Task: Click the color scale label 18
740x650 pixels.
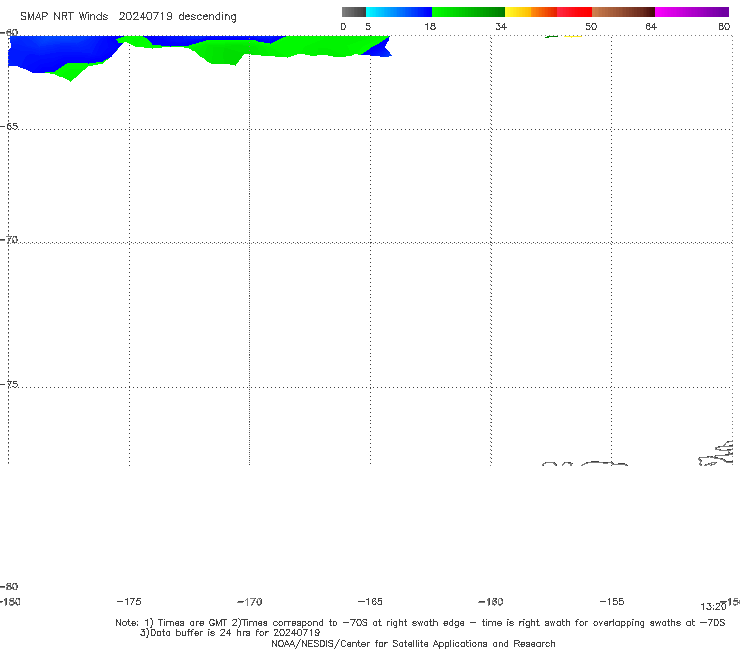Action: tap(430, 26)
